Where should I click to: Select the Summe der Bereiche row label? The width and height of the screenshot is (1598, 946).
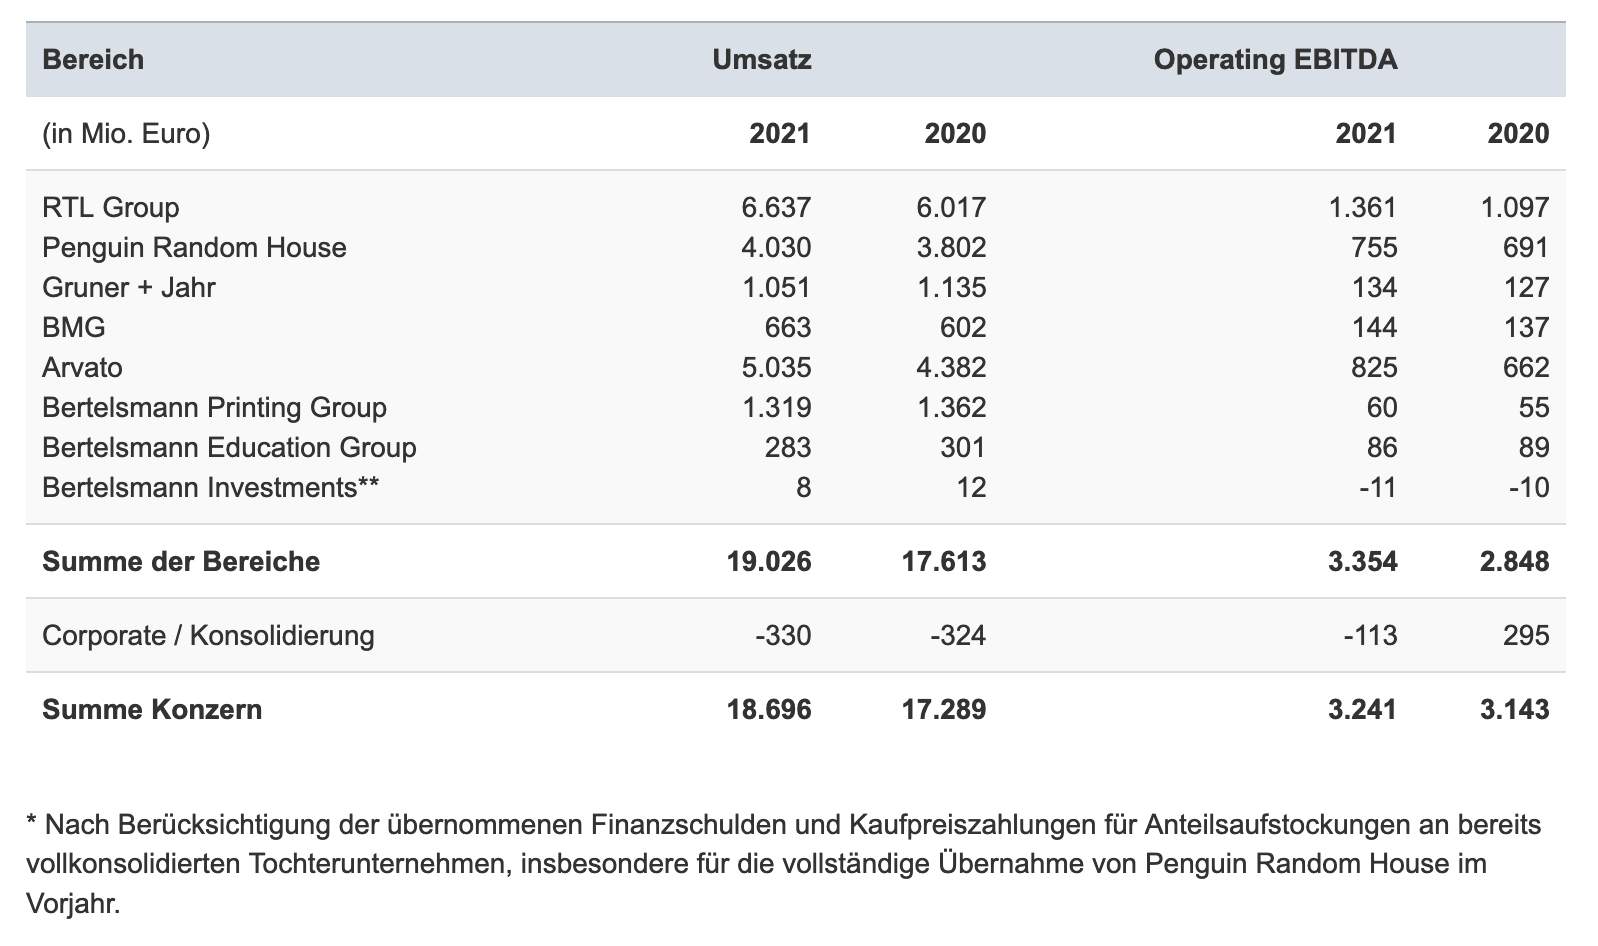click(181, 562)
